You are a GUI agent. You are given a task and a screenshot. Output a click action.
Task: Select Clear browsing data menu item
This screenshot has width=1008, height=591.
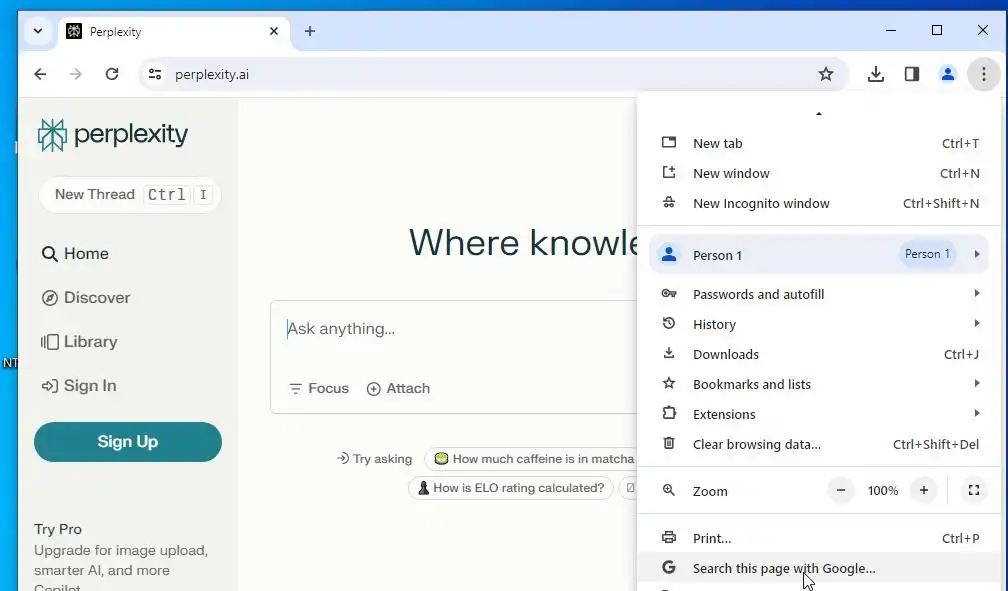pyautogui.click(x=818, y=444)
